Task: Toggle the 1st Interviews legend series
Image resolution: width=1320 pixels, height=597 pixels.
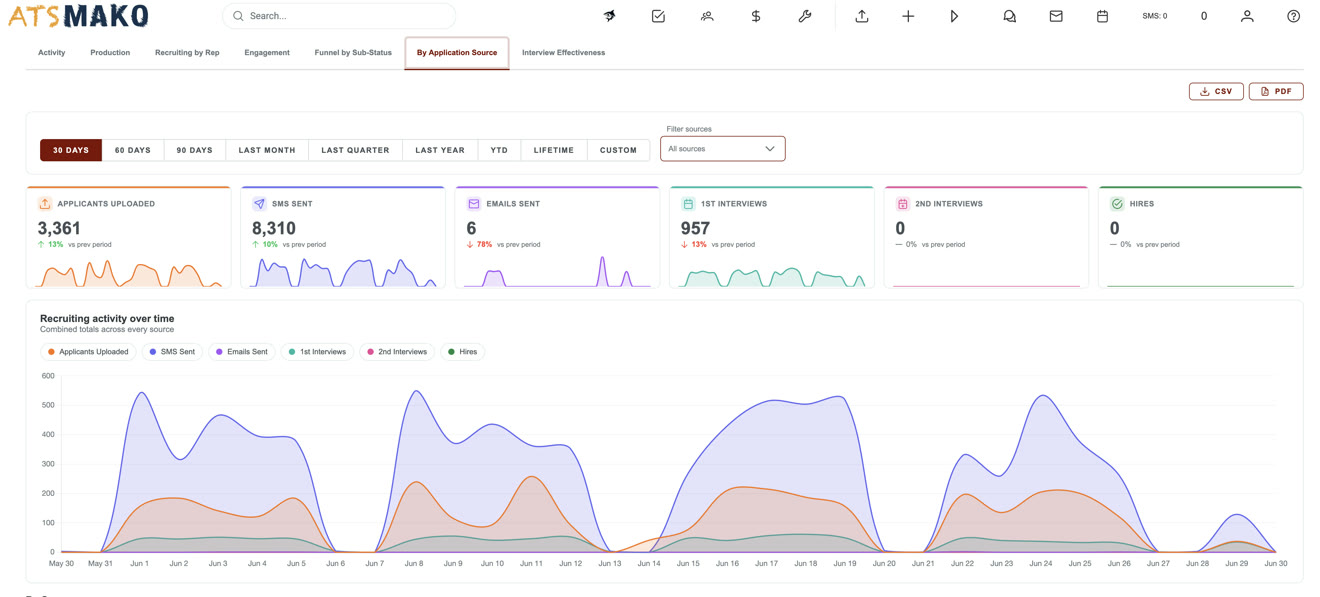Action: click(x=317, y=352)
